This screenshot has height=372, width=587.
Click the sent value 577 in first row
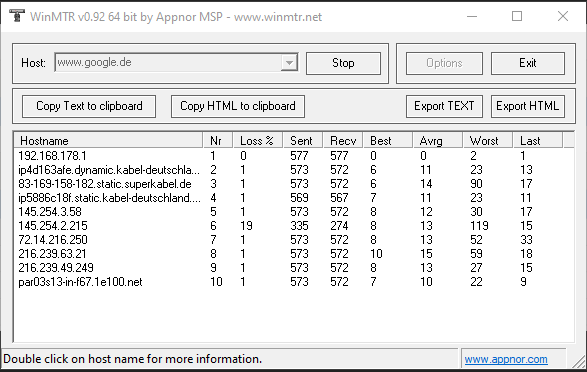[x=299, y=156]
